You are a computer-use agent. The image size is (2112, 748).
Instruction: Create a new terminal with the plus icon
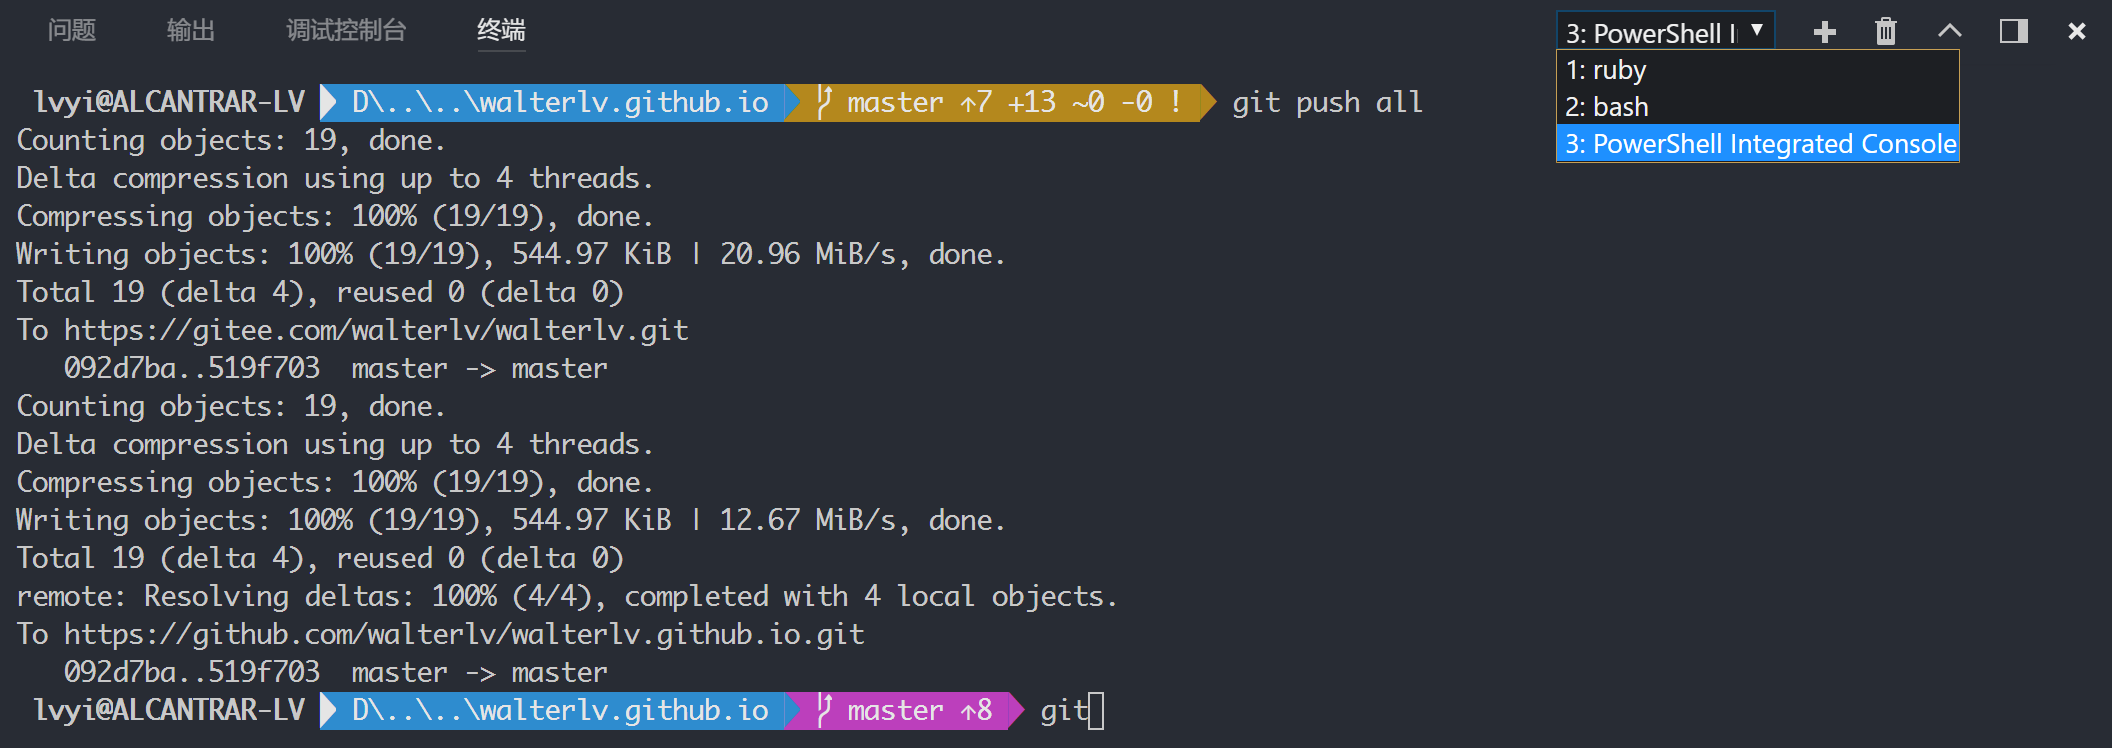(1823, 31)
